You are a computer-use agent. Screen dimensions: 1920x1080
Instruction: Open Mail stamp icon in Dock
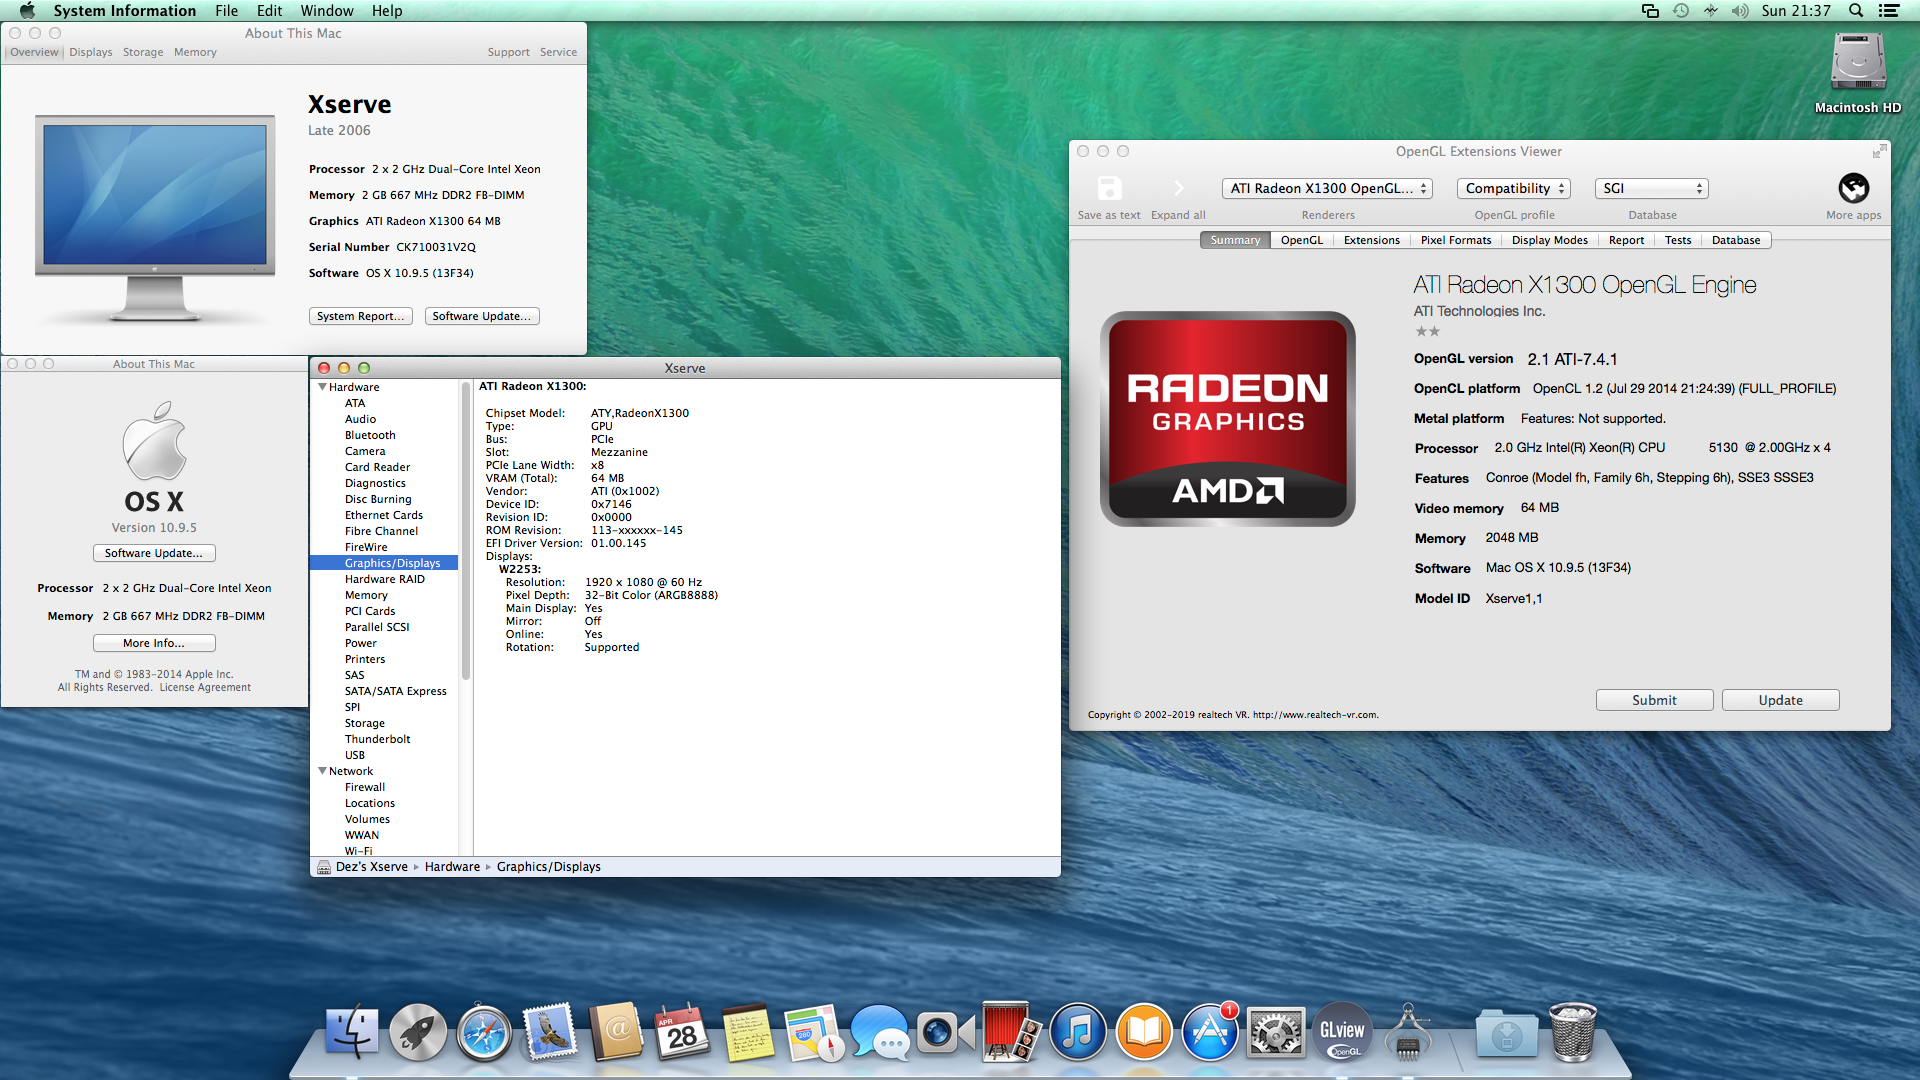(x=550, y=1032)
